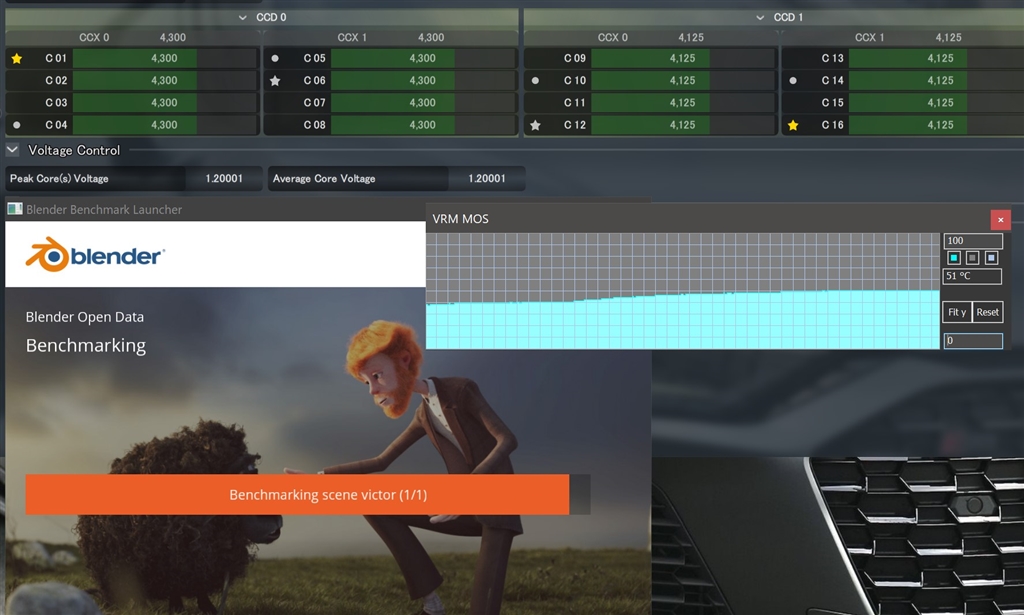Image resolution: width=1024 pixels, height=615 pixels.
Task: Click the silver star beside core C 12
Action: click(536, 125)
